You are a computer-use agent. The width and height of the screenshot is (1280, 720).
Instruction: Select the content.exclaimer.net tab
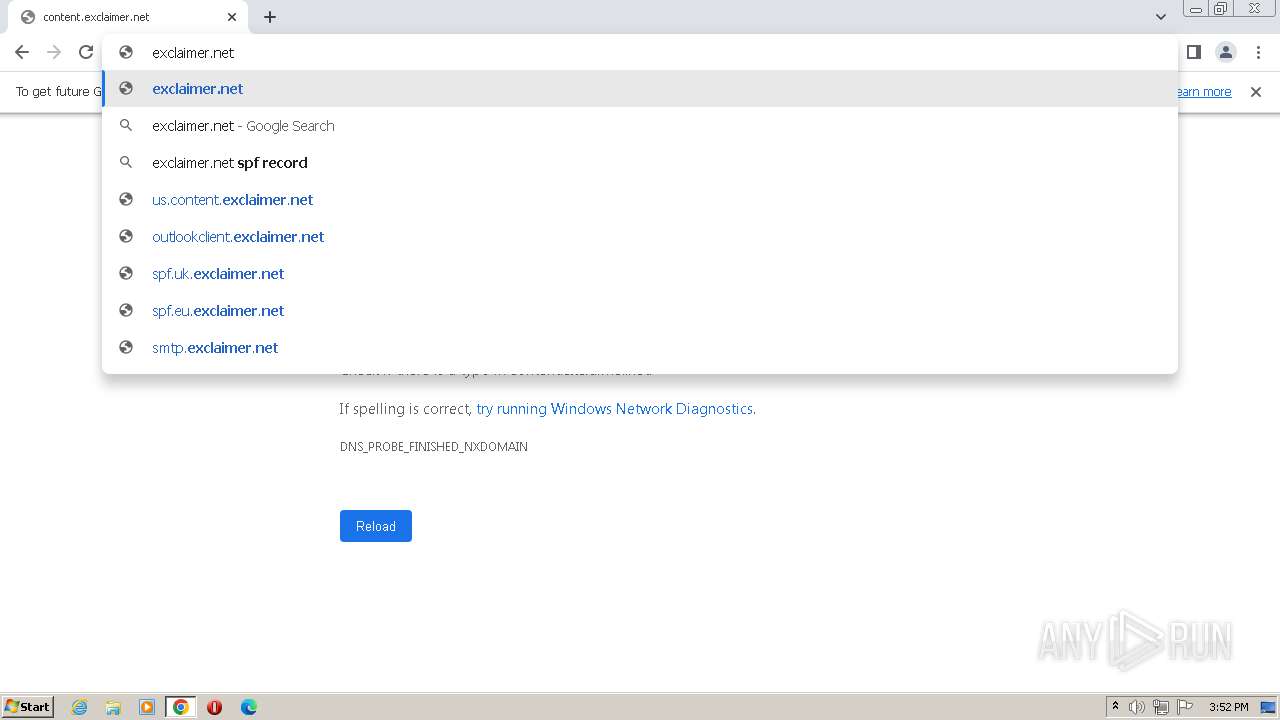pyautogui.click(x=129, y=17)
